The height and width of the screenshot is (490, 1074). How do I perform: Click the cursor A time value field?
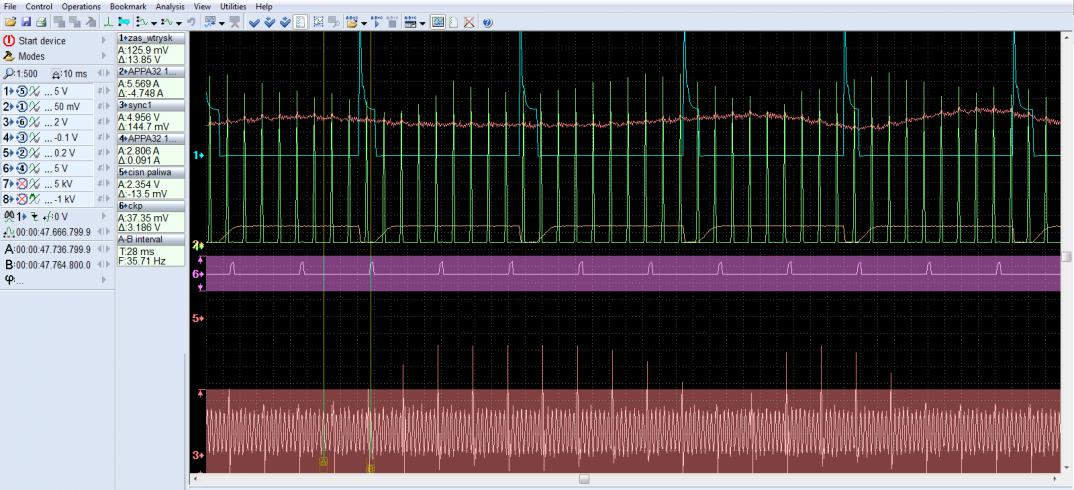click(x=54, y=249)
